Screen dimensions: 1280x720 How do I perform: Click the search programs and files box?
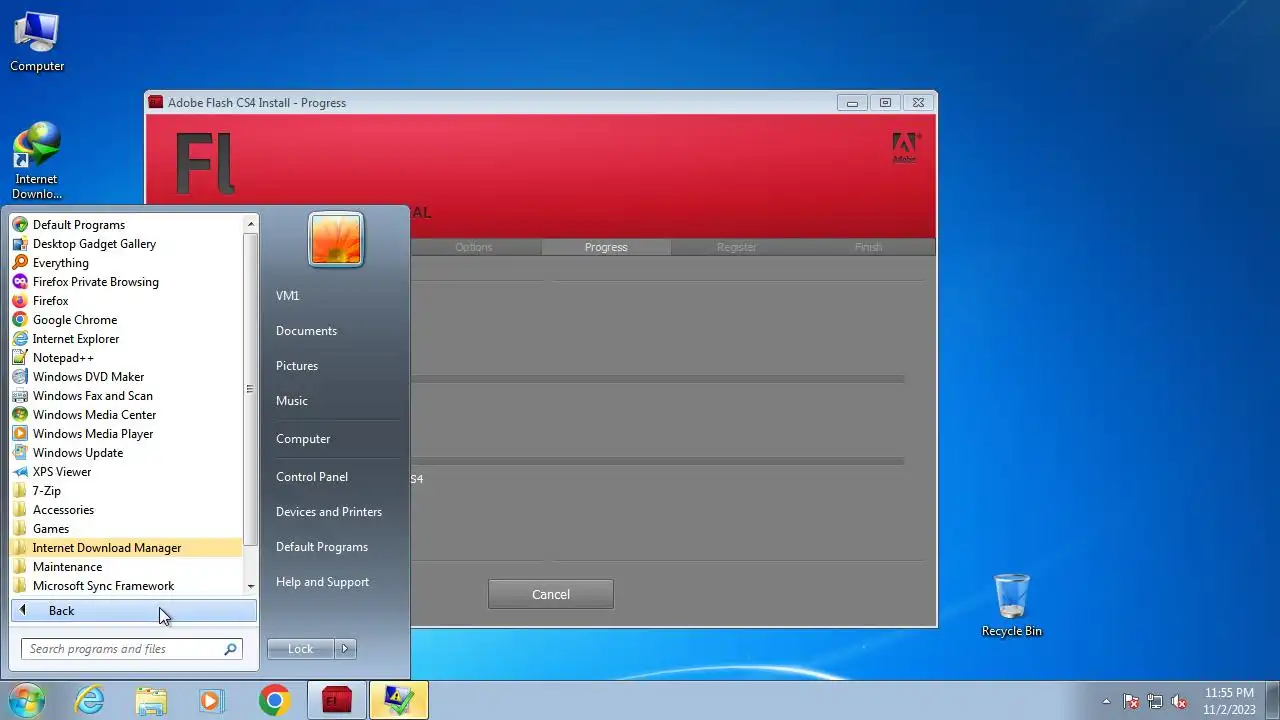coord(132,649)
